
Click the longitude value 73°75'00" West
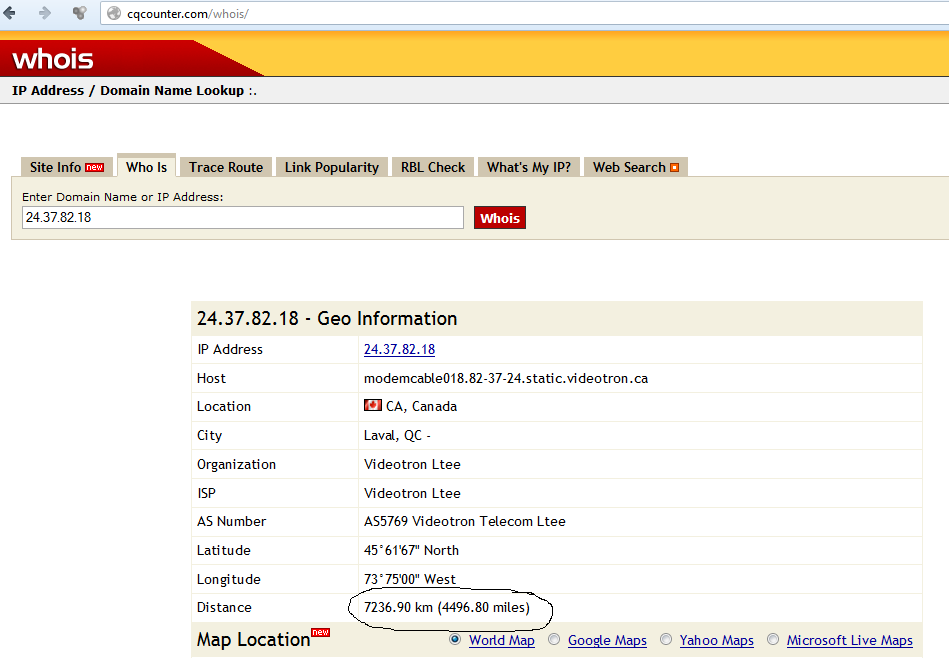(410, 579)
